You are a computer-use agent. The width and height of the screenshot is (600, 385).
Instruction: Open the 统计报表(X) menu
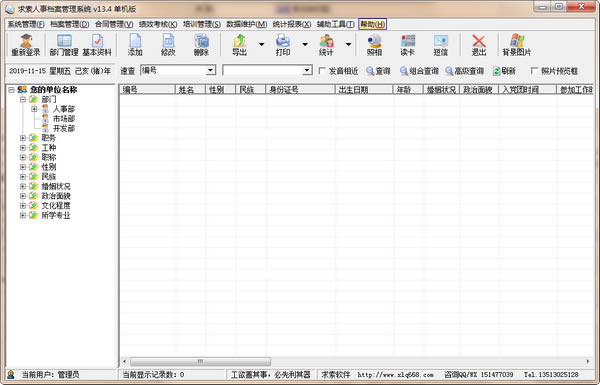coord(292,24)
